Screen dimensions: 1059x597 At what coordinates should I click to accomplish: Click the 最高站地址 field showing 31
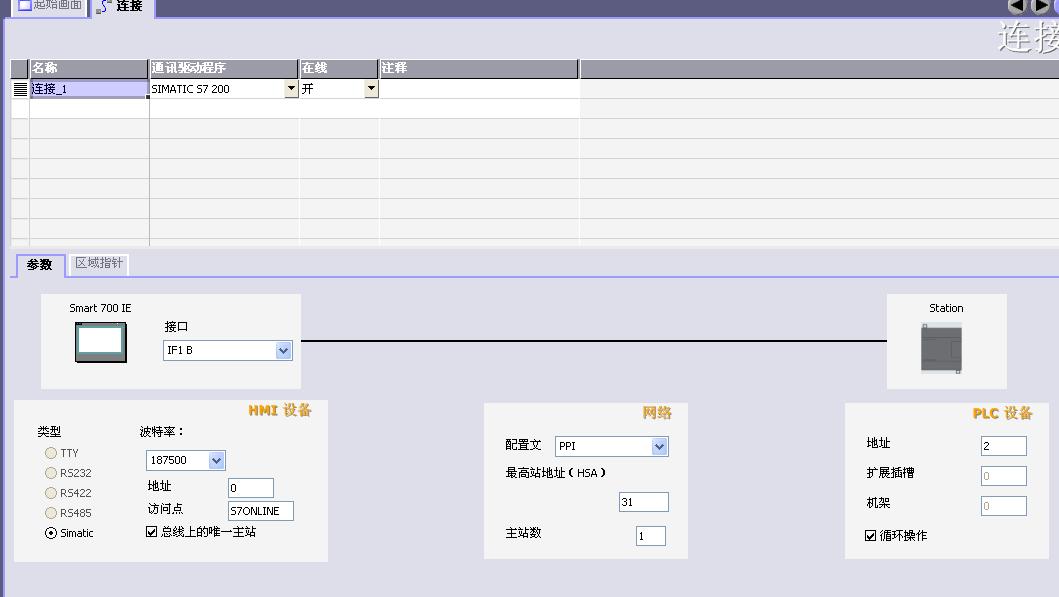point(643,502)
